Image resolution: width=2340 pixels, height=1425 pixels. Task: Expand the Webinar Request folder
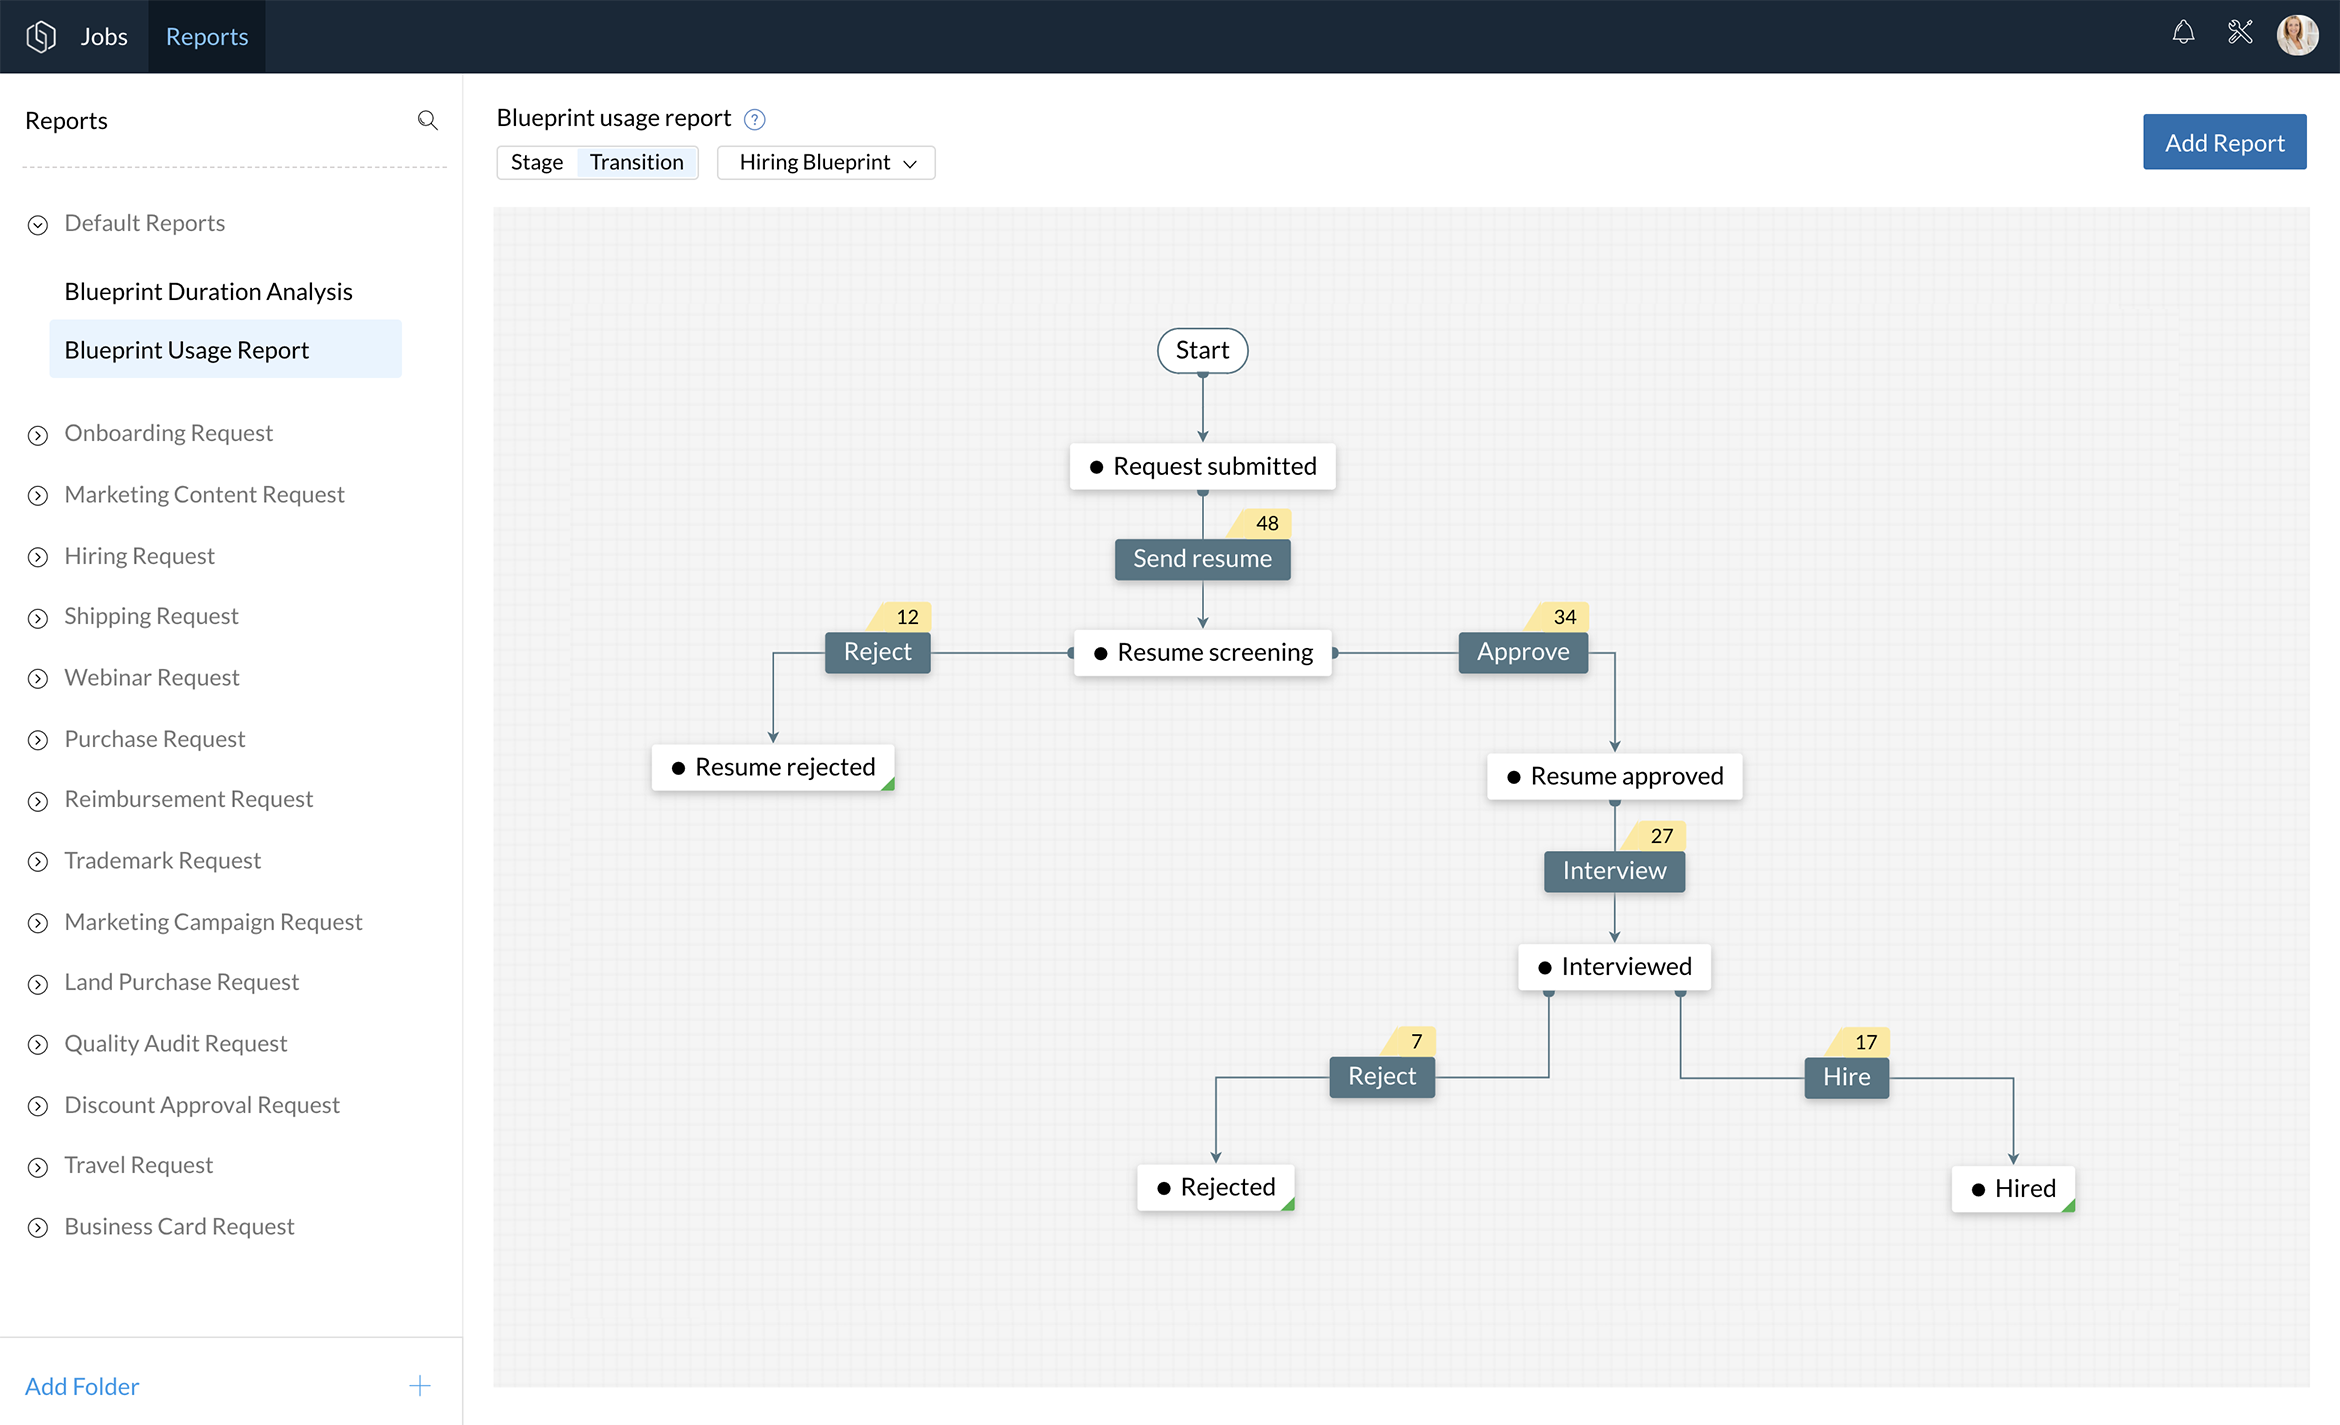[38, 679]
